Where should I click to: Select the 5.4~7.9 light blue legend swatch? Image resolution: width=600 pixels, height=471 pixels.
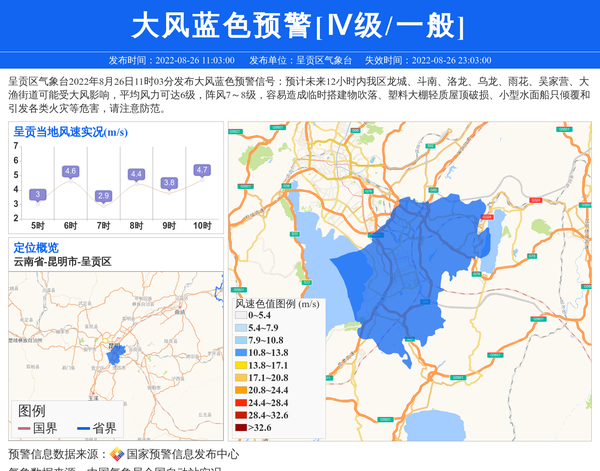(240, 328)
